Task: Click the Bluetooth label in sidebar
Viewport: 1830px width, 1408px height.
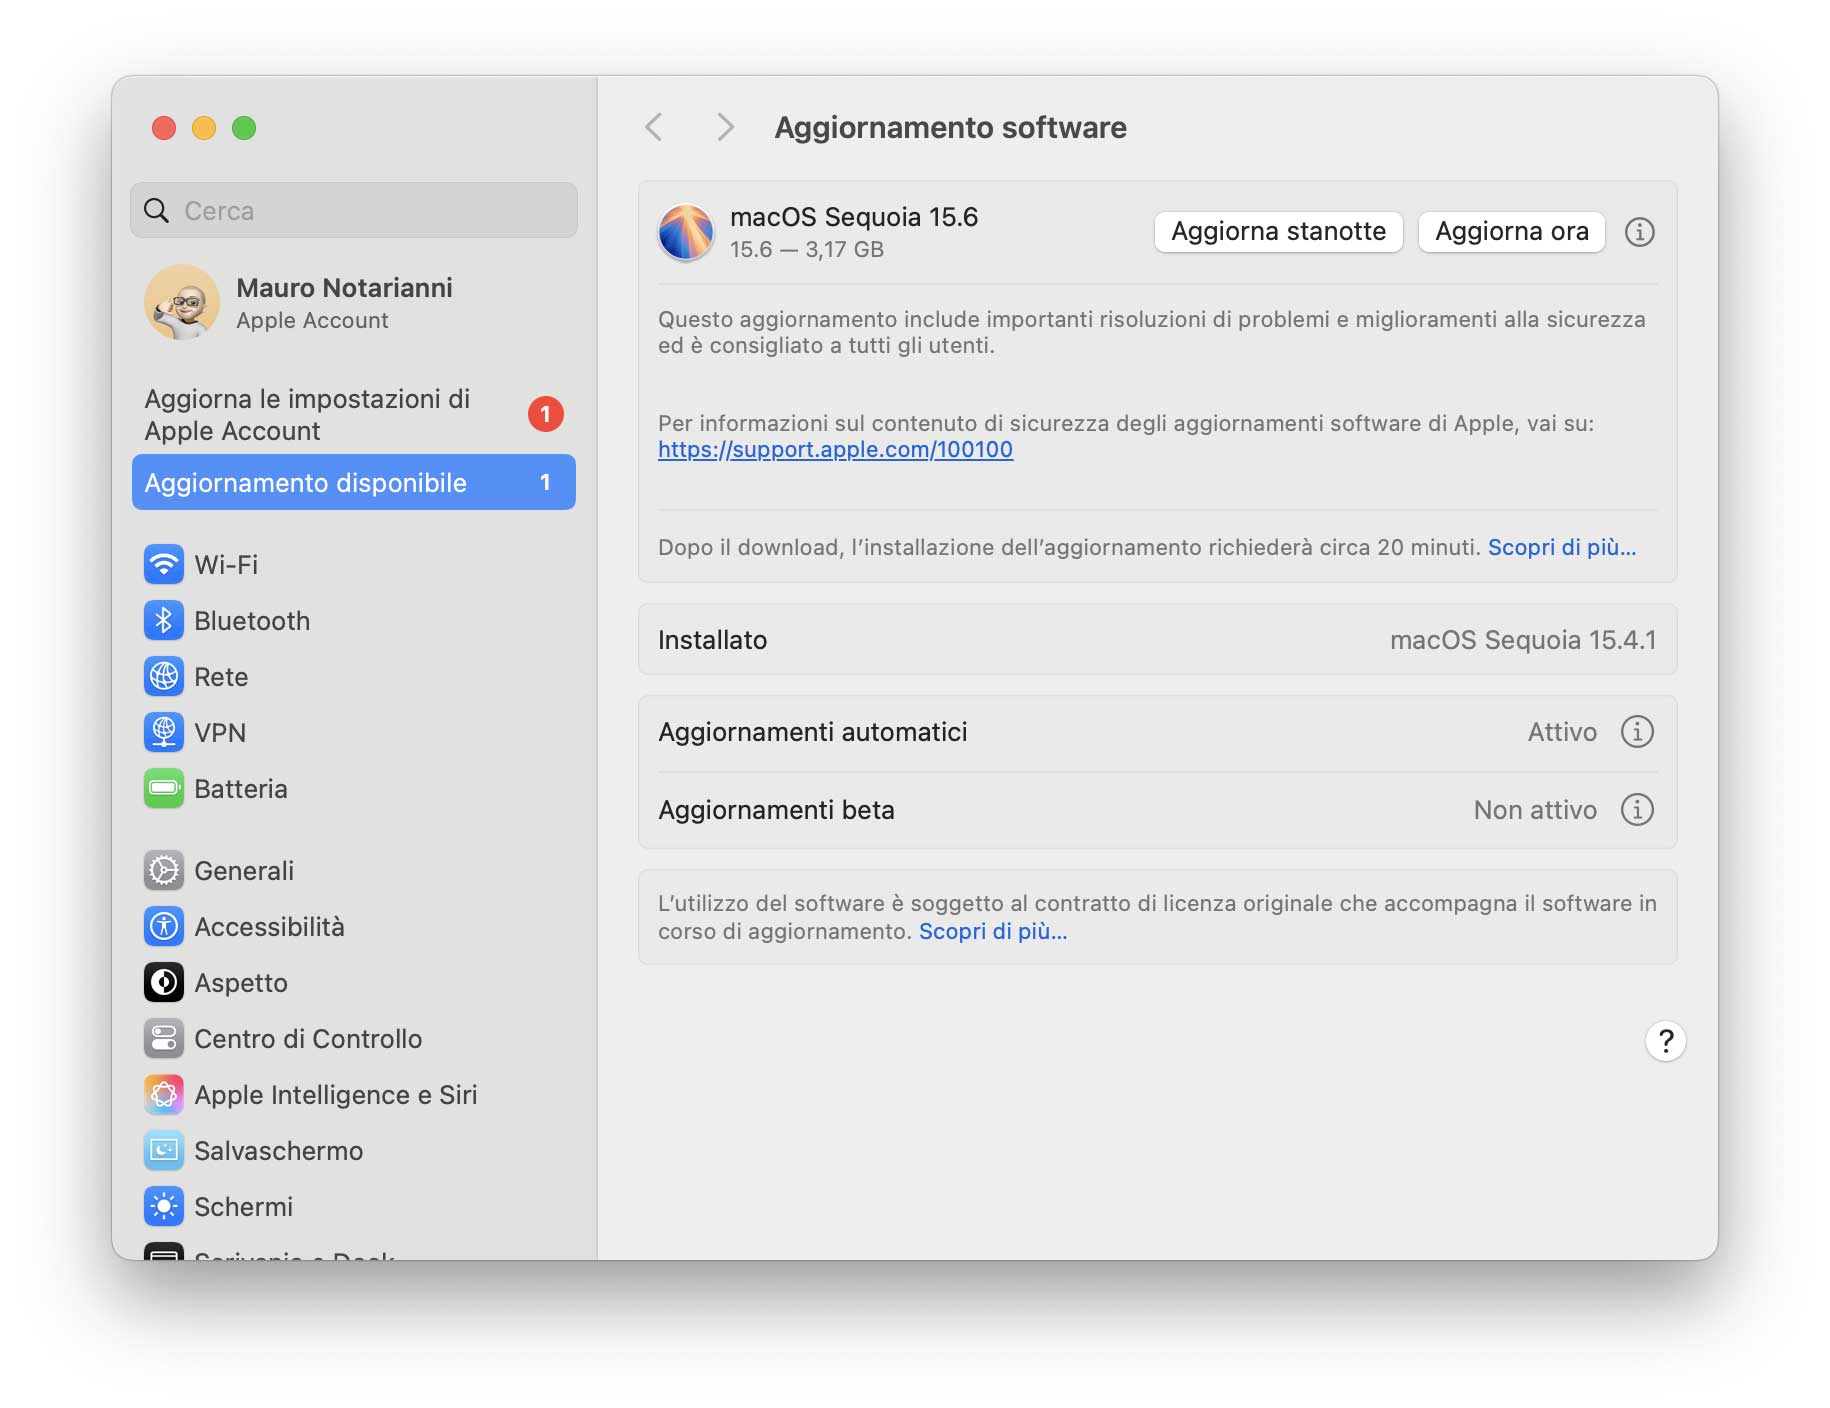Action: click(252, 621)
